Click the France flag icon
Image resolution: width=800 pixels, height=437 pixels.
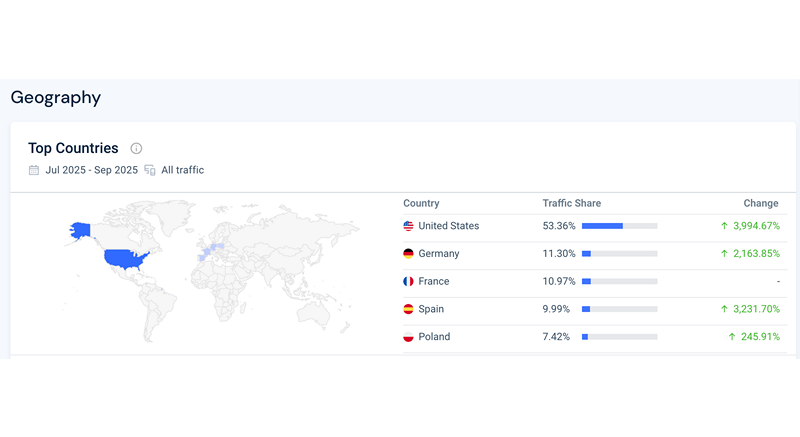click(x=408, y=282)
